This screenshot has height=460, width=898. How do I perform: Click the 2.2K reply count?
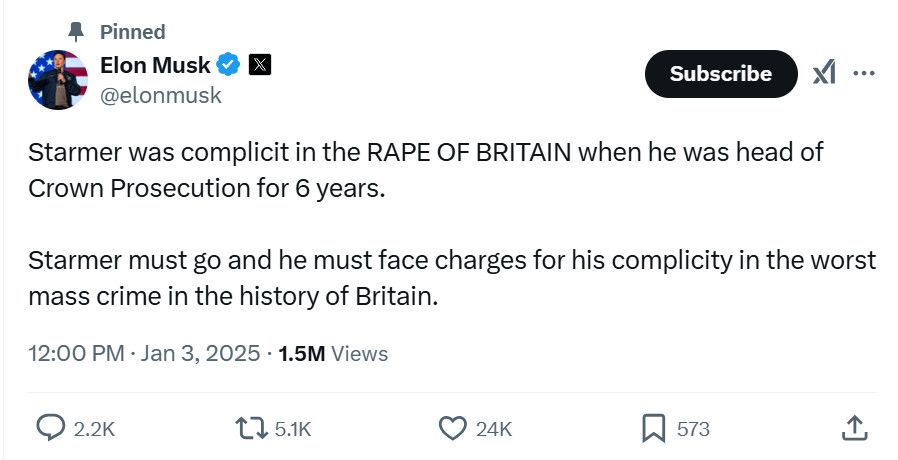coord(94,429)
